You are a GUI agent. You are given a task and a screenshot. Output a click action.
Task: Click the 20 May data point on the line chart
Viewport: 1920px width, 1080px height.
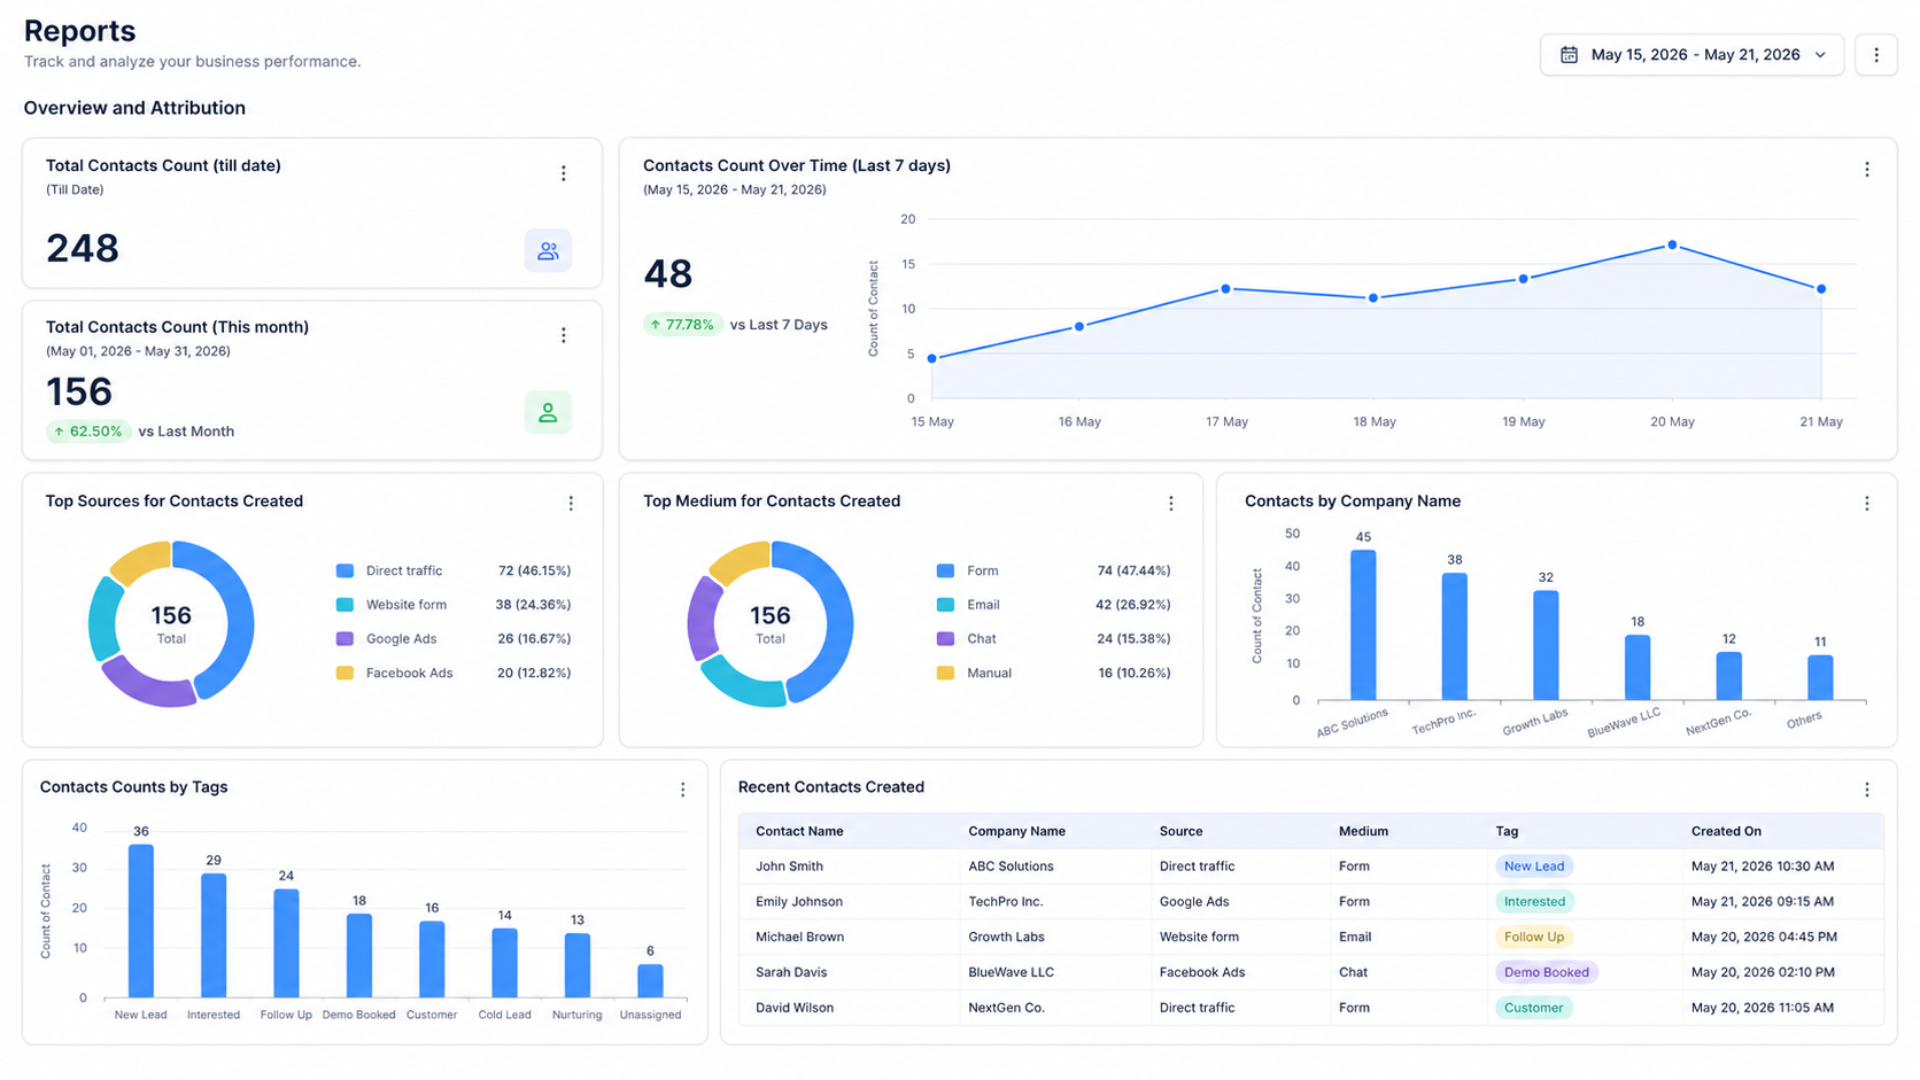[1672, 245]
